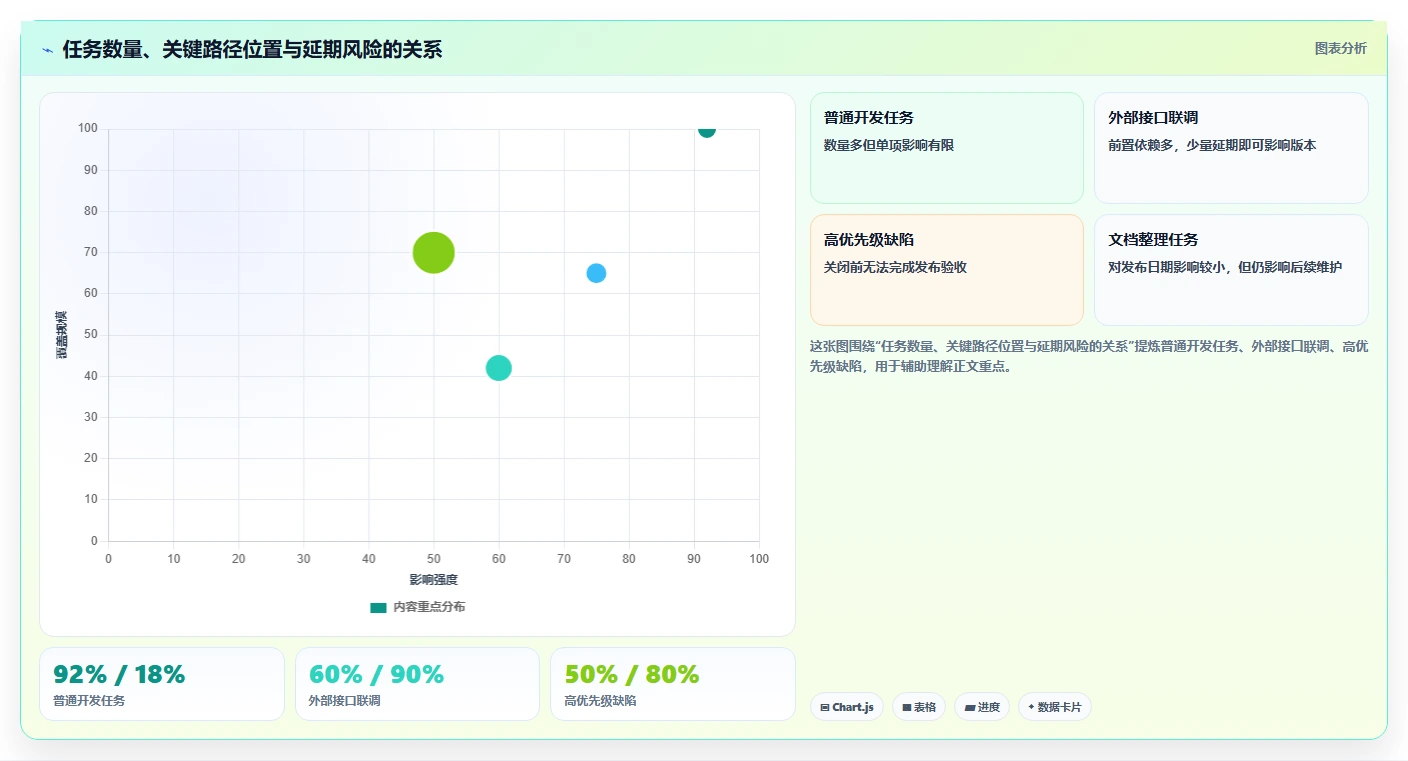
Task: Open the 普通开发任务 card
Action: pyautogui.click(x=947, y=148)
